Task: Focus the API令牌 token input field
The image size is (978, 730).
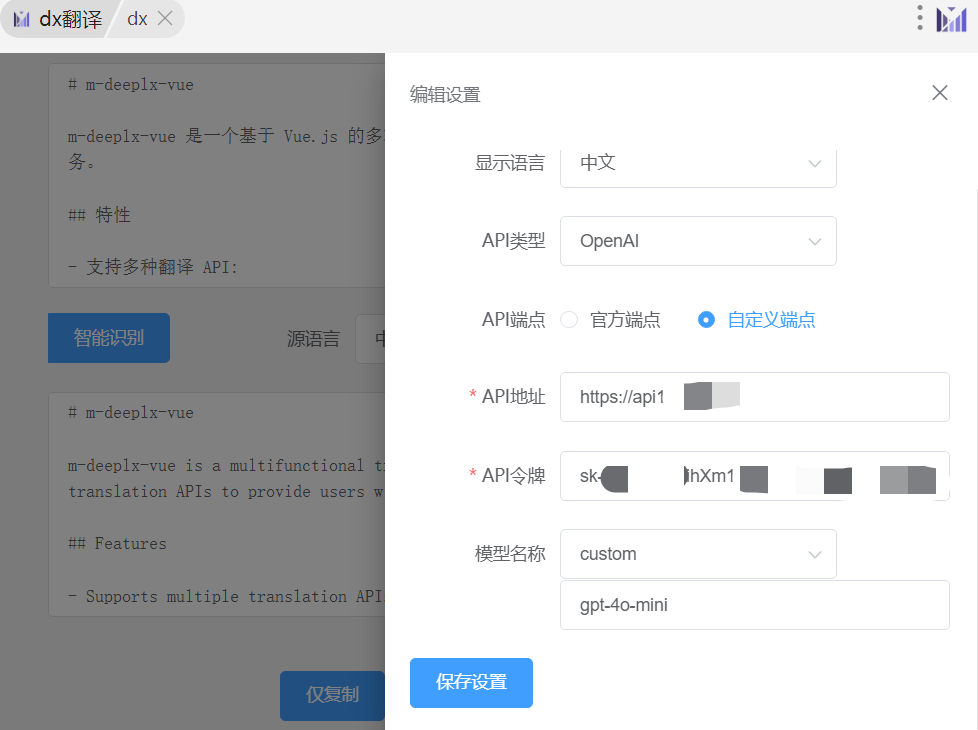Action: 755,475
